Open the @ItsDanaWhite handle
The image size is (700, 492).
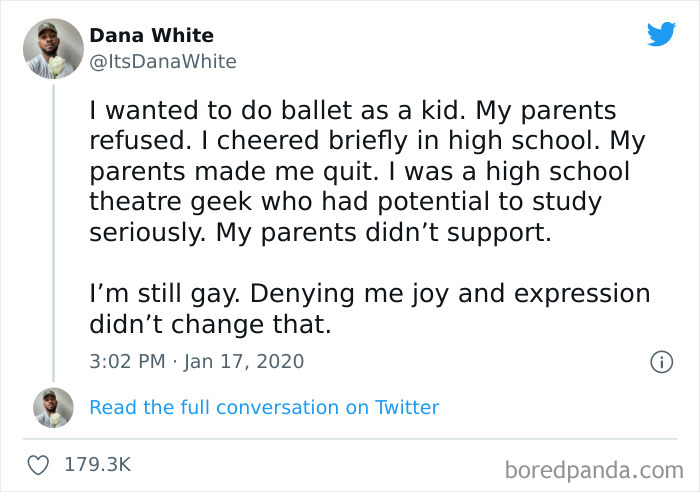click(x=163, y=62)
